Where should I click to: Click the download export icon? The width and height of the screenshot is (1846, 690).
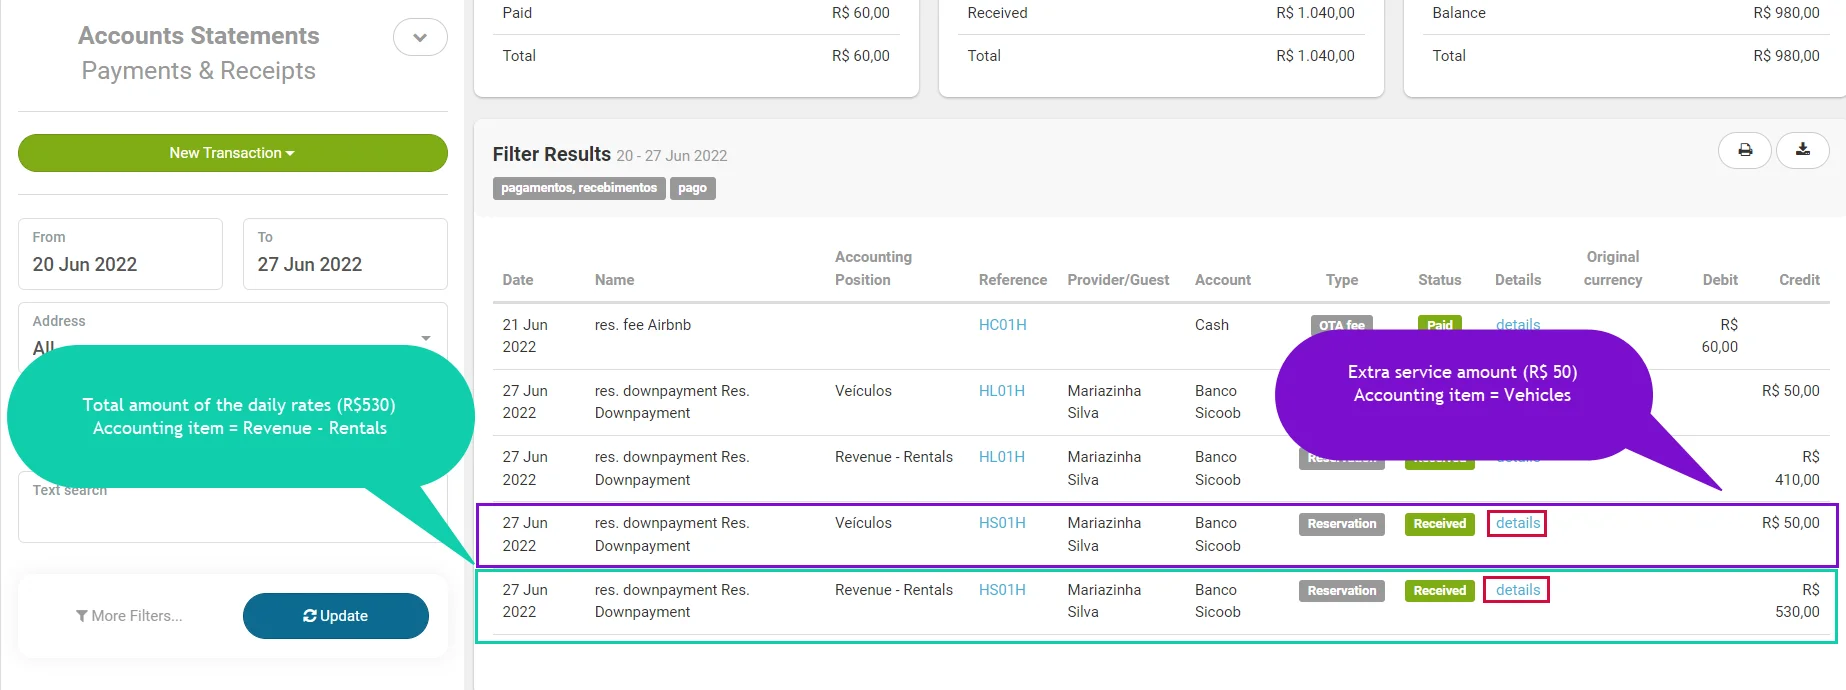click(x=1802, y=150)
